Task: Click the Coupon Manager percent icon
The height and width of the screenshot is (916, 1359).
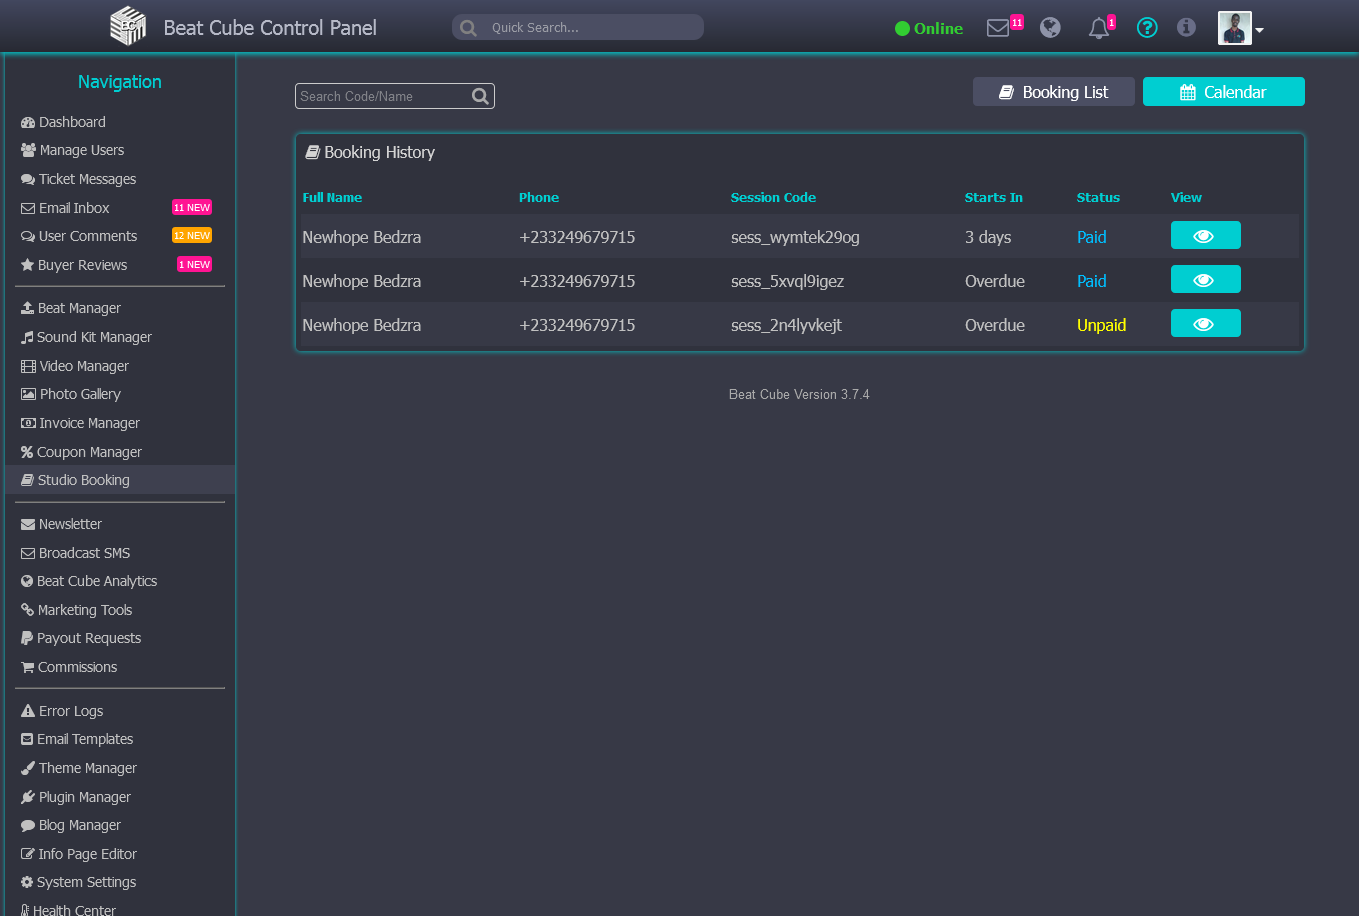Action: (27, 452)
